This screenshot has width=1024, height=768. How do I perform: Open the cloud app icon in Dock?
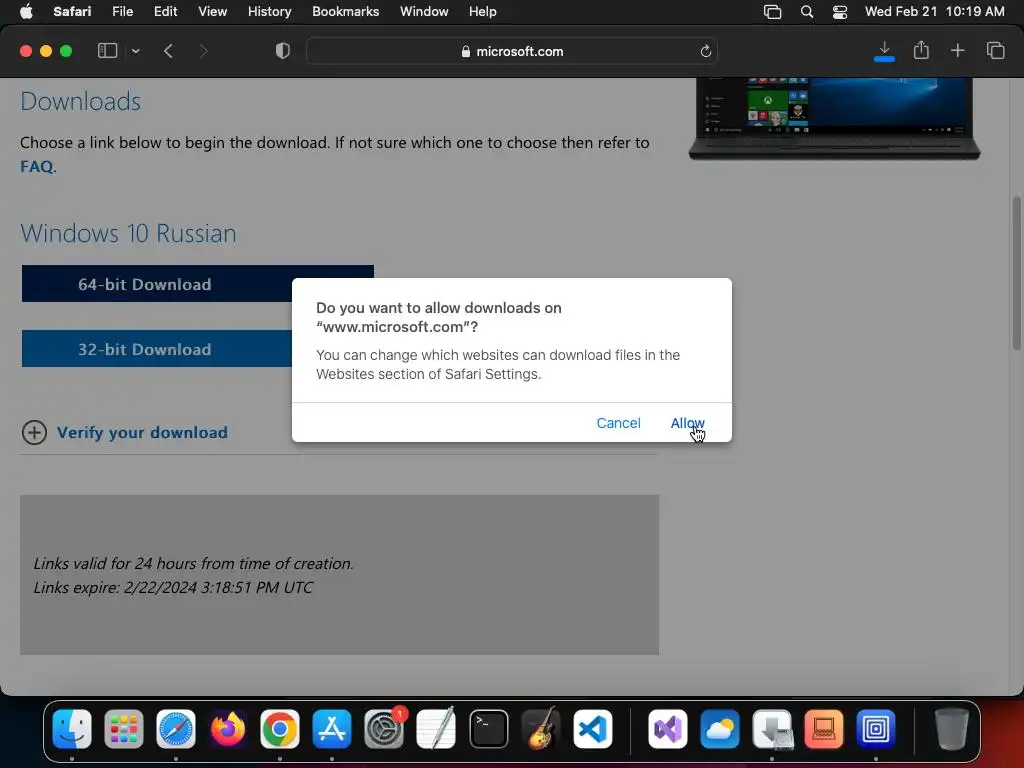(x=720, y=729)
